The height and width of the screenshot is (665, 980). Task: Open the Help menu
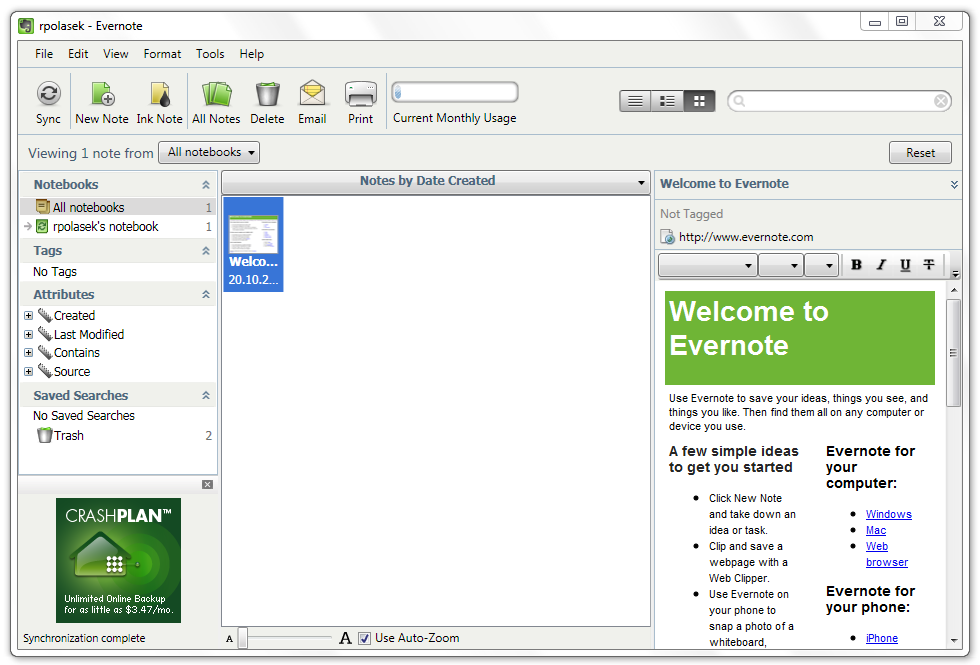point(252,54)
